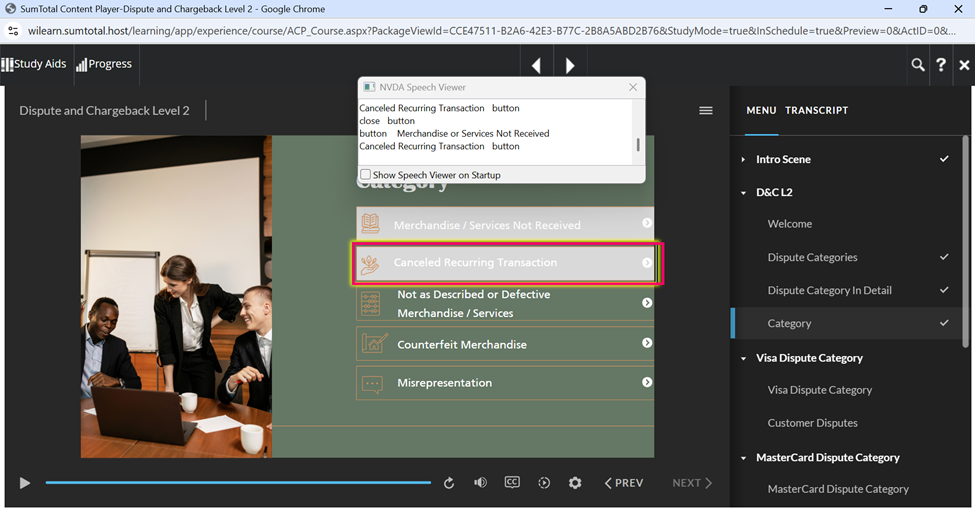Image resolution: width=975 pixels, height=509 pixels.
Task: Click the replay circular arrow icon
Action: 449,483
